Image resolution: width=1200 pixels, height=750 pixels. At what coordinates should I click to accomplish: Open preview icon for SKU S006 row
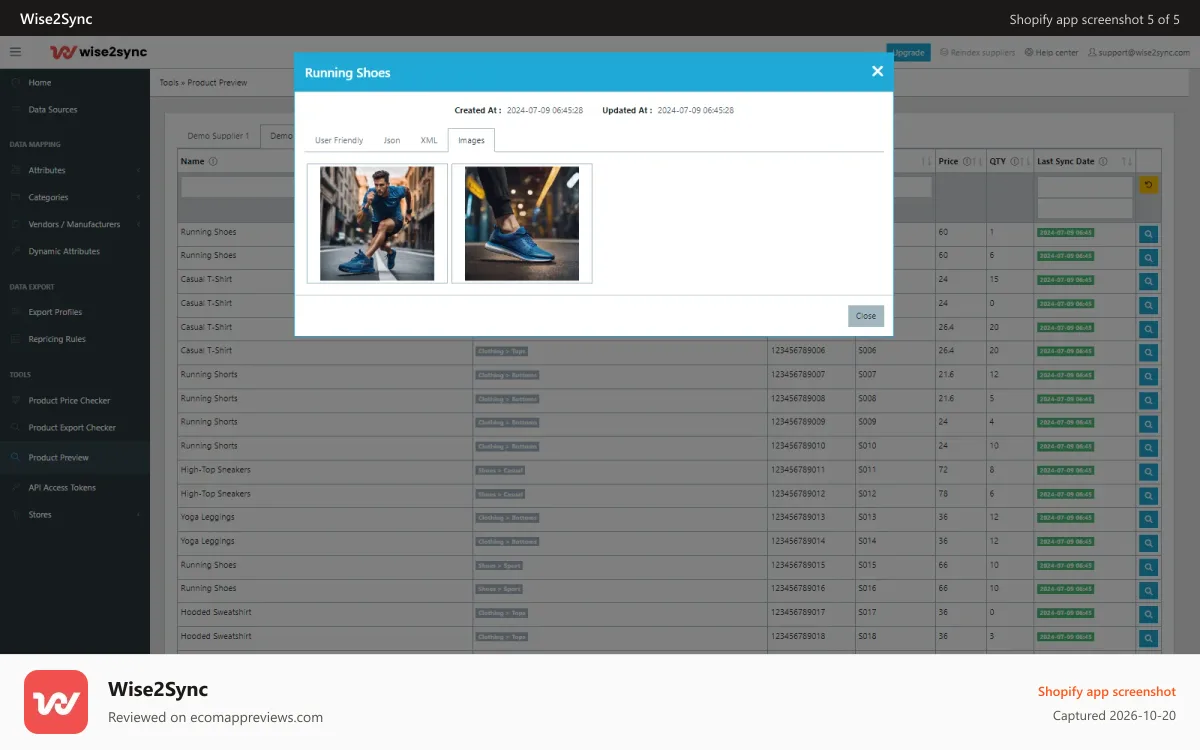click(x=1149, y=353)
